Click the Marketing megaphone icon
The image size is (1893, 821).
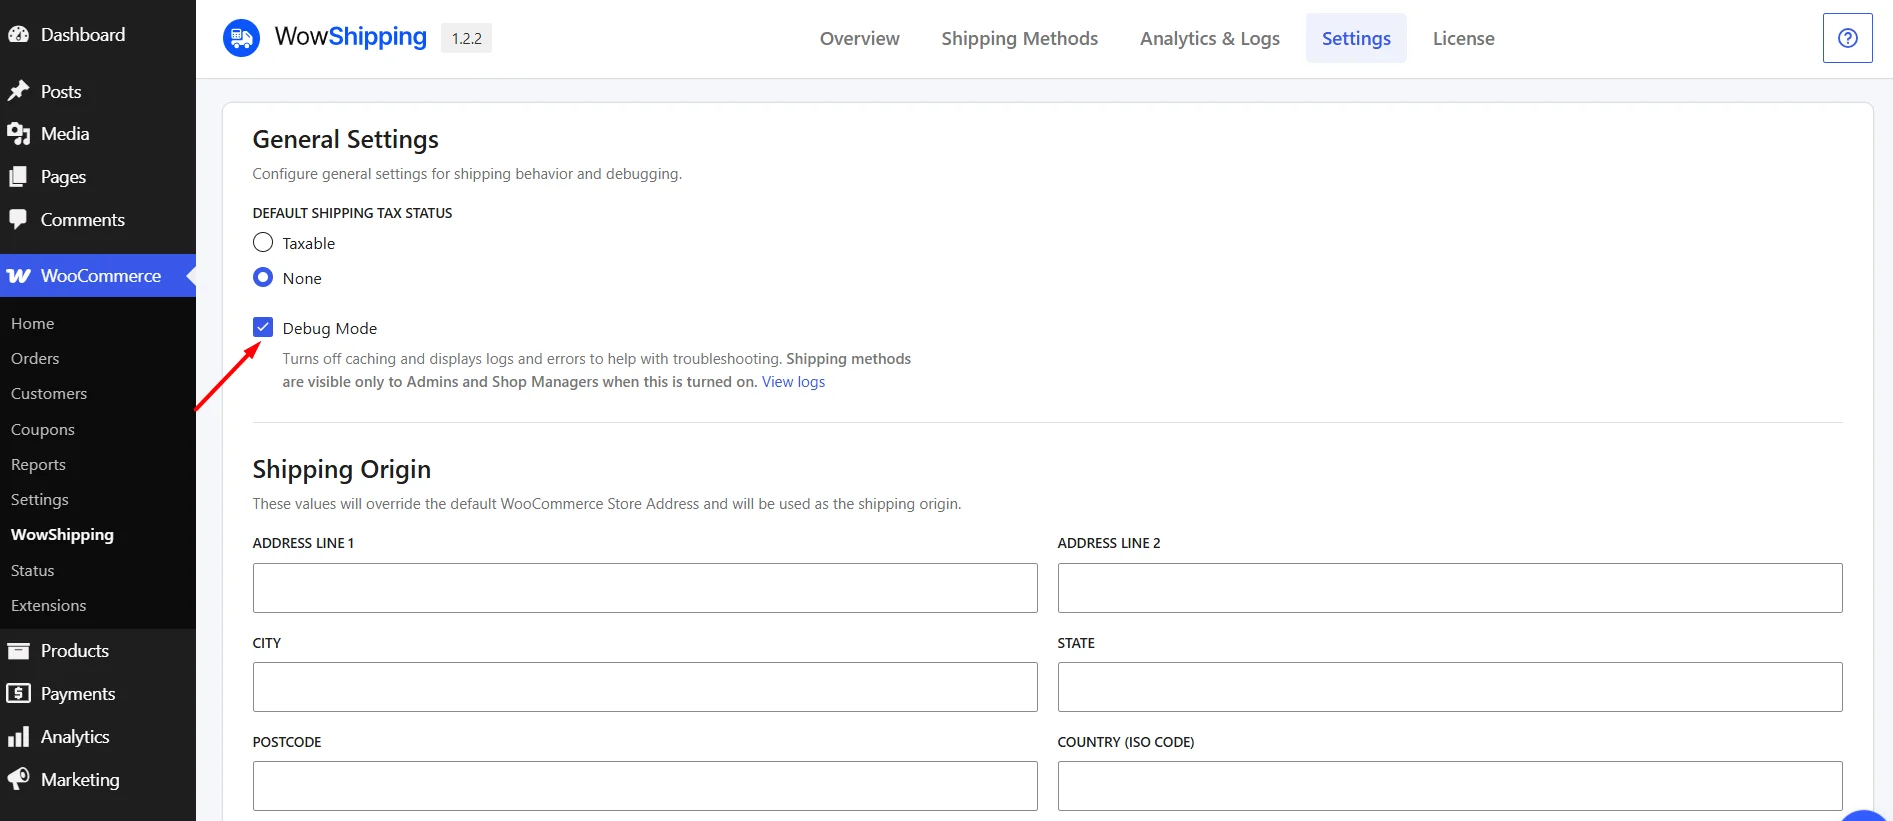(18, 780)
